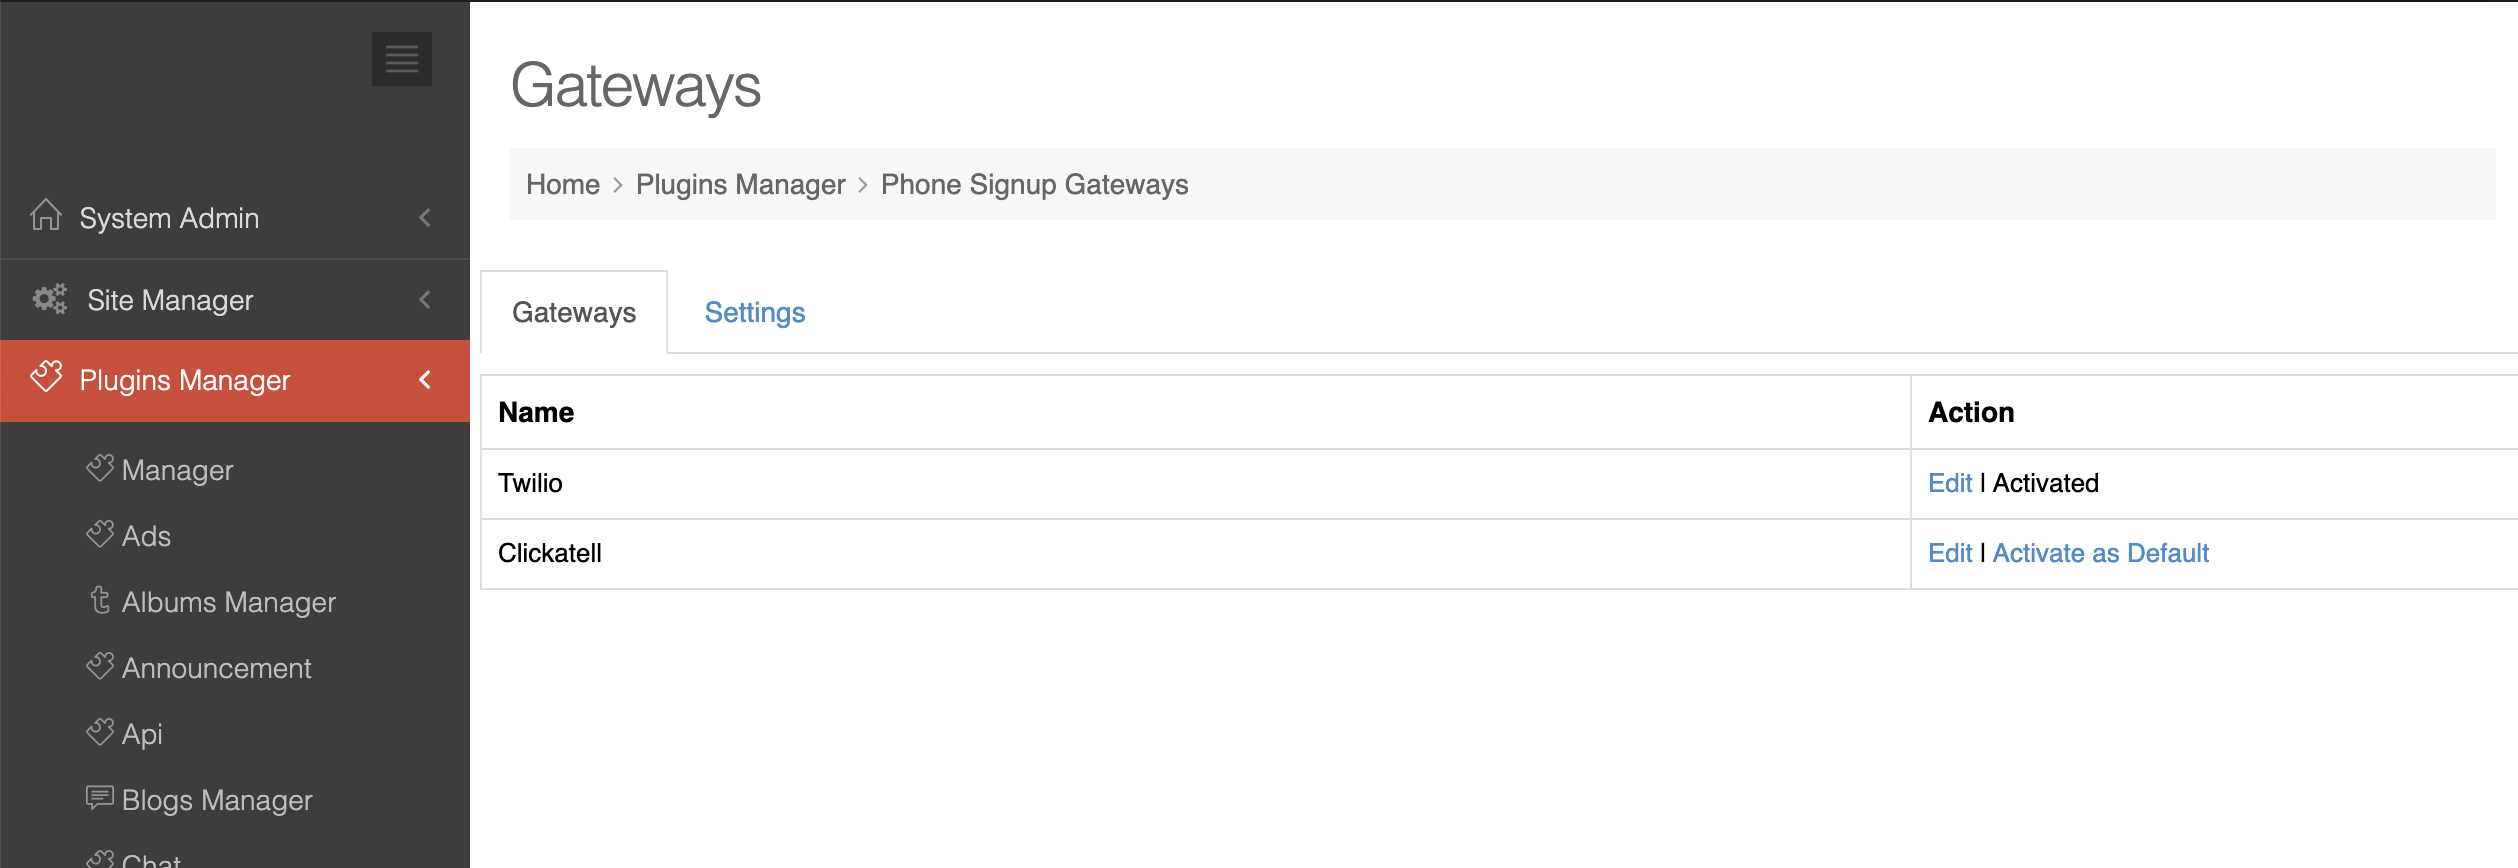Open the Manager sidebar item
Viewport: 2518px width, 868px height.
[x=177, y=470]
